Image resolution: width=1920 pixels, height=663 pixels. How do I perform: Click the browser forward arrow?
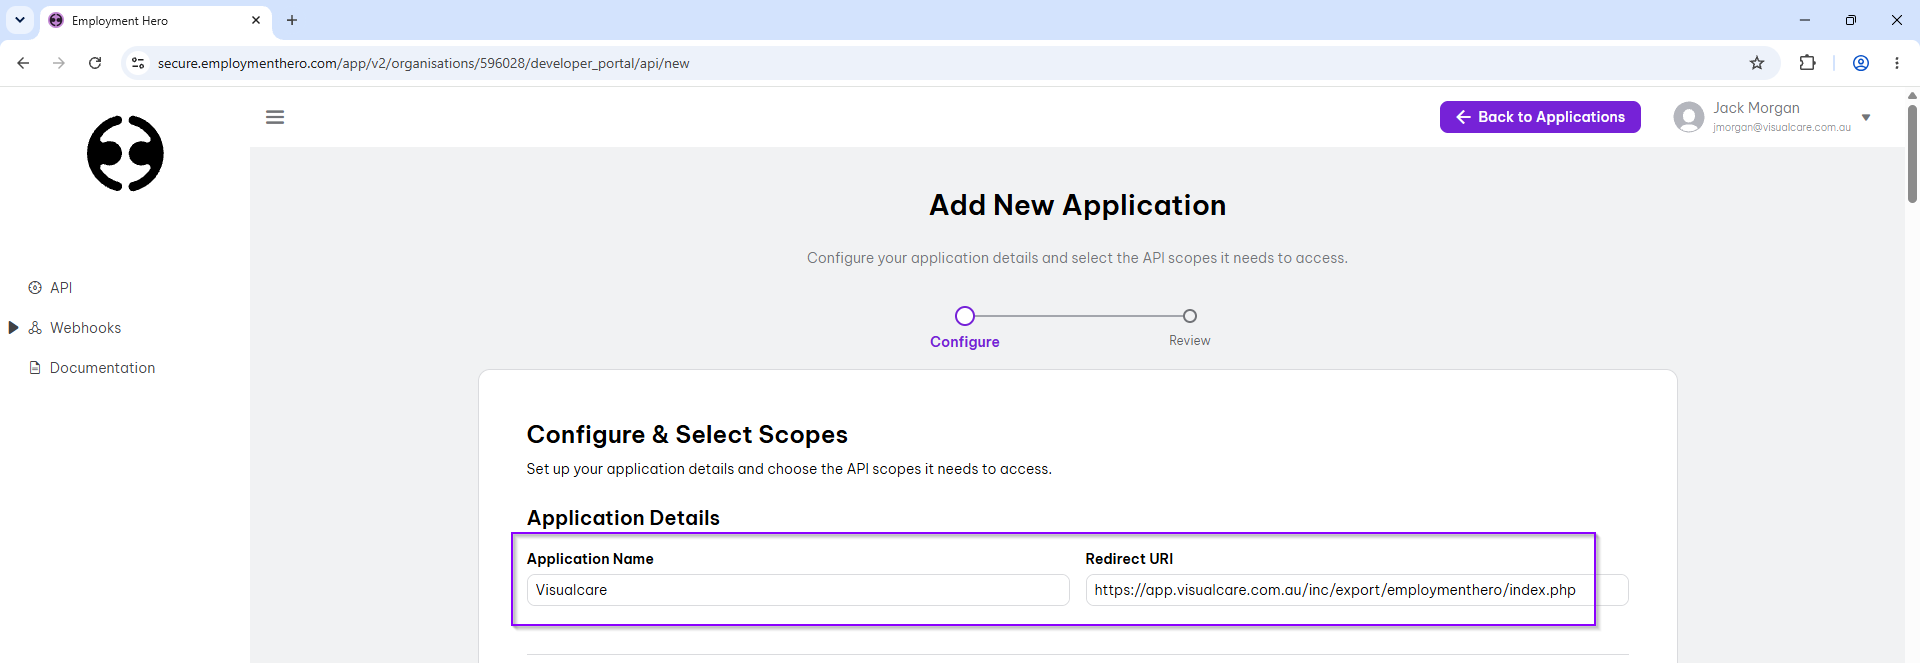(59, 63)
